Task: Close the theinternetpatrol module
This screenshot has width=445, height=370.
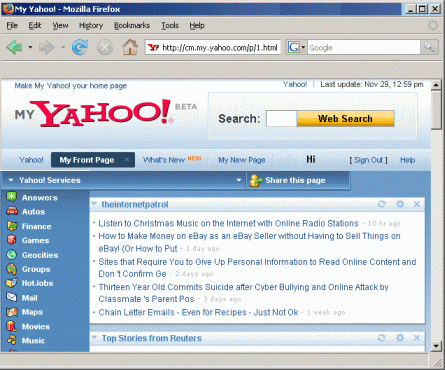Action: click(x=417, y=204)
